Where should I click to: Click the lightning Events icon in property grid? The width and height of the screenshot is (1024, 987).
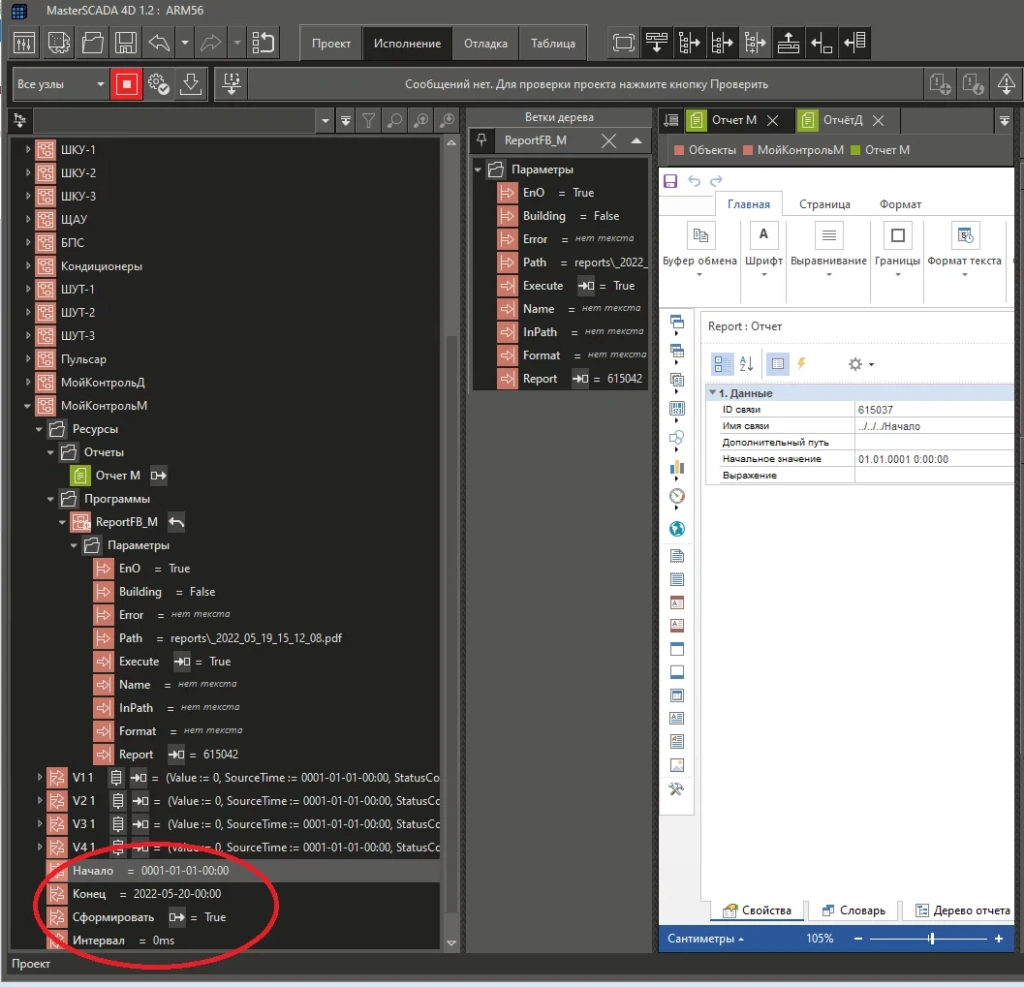click(801, 364)
